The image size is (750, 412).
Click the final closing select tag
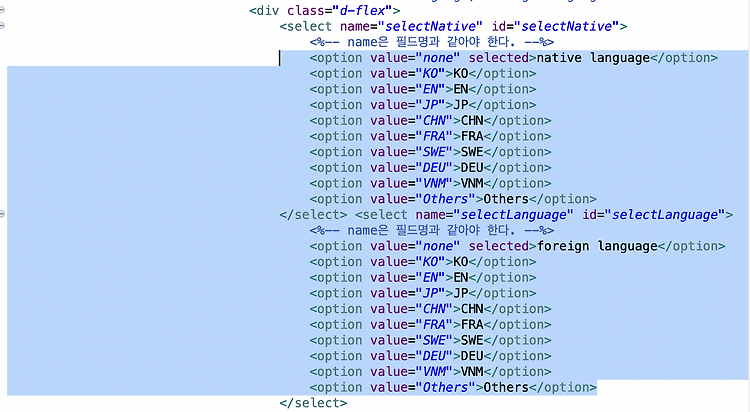pyautogui.click(x=313, y=403)
